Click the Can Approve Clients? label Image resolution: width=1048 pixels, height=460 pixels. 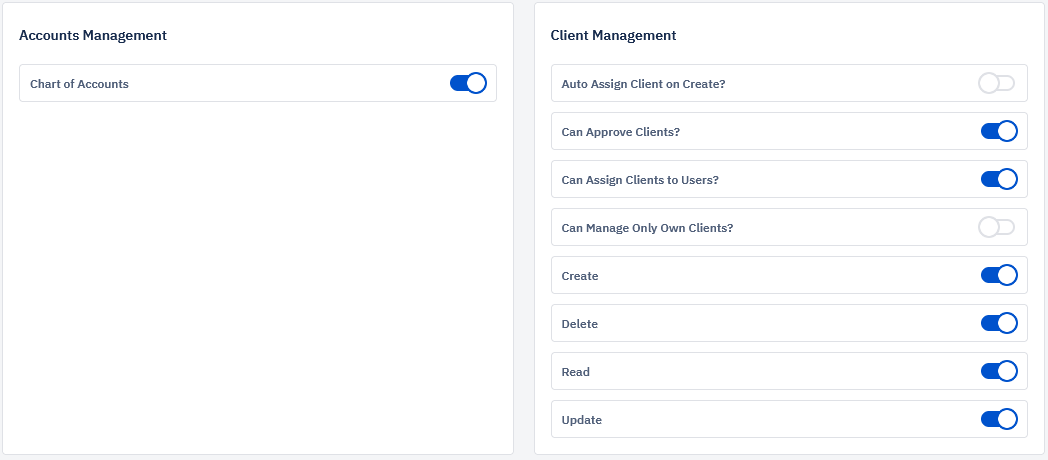(621, 132)
